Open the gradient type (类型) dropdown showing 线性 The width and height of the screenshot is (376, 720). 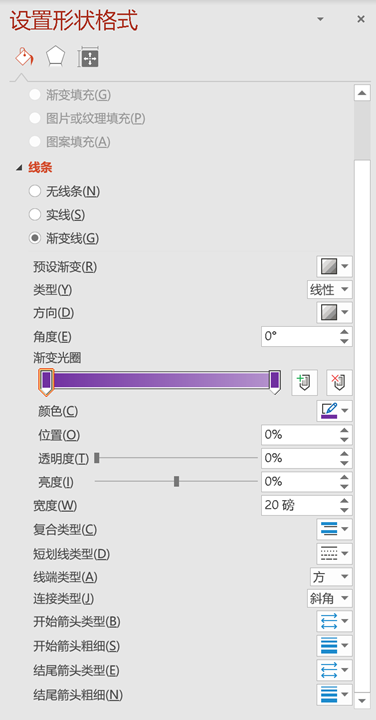coord(330,290)
